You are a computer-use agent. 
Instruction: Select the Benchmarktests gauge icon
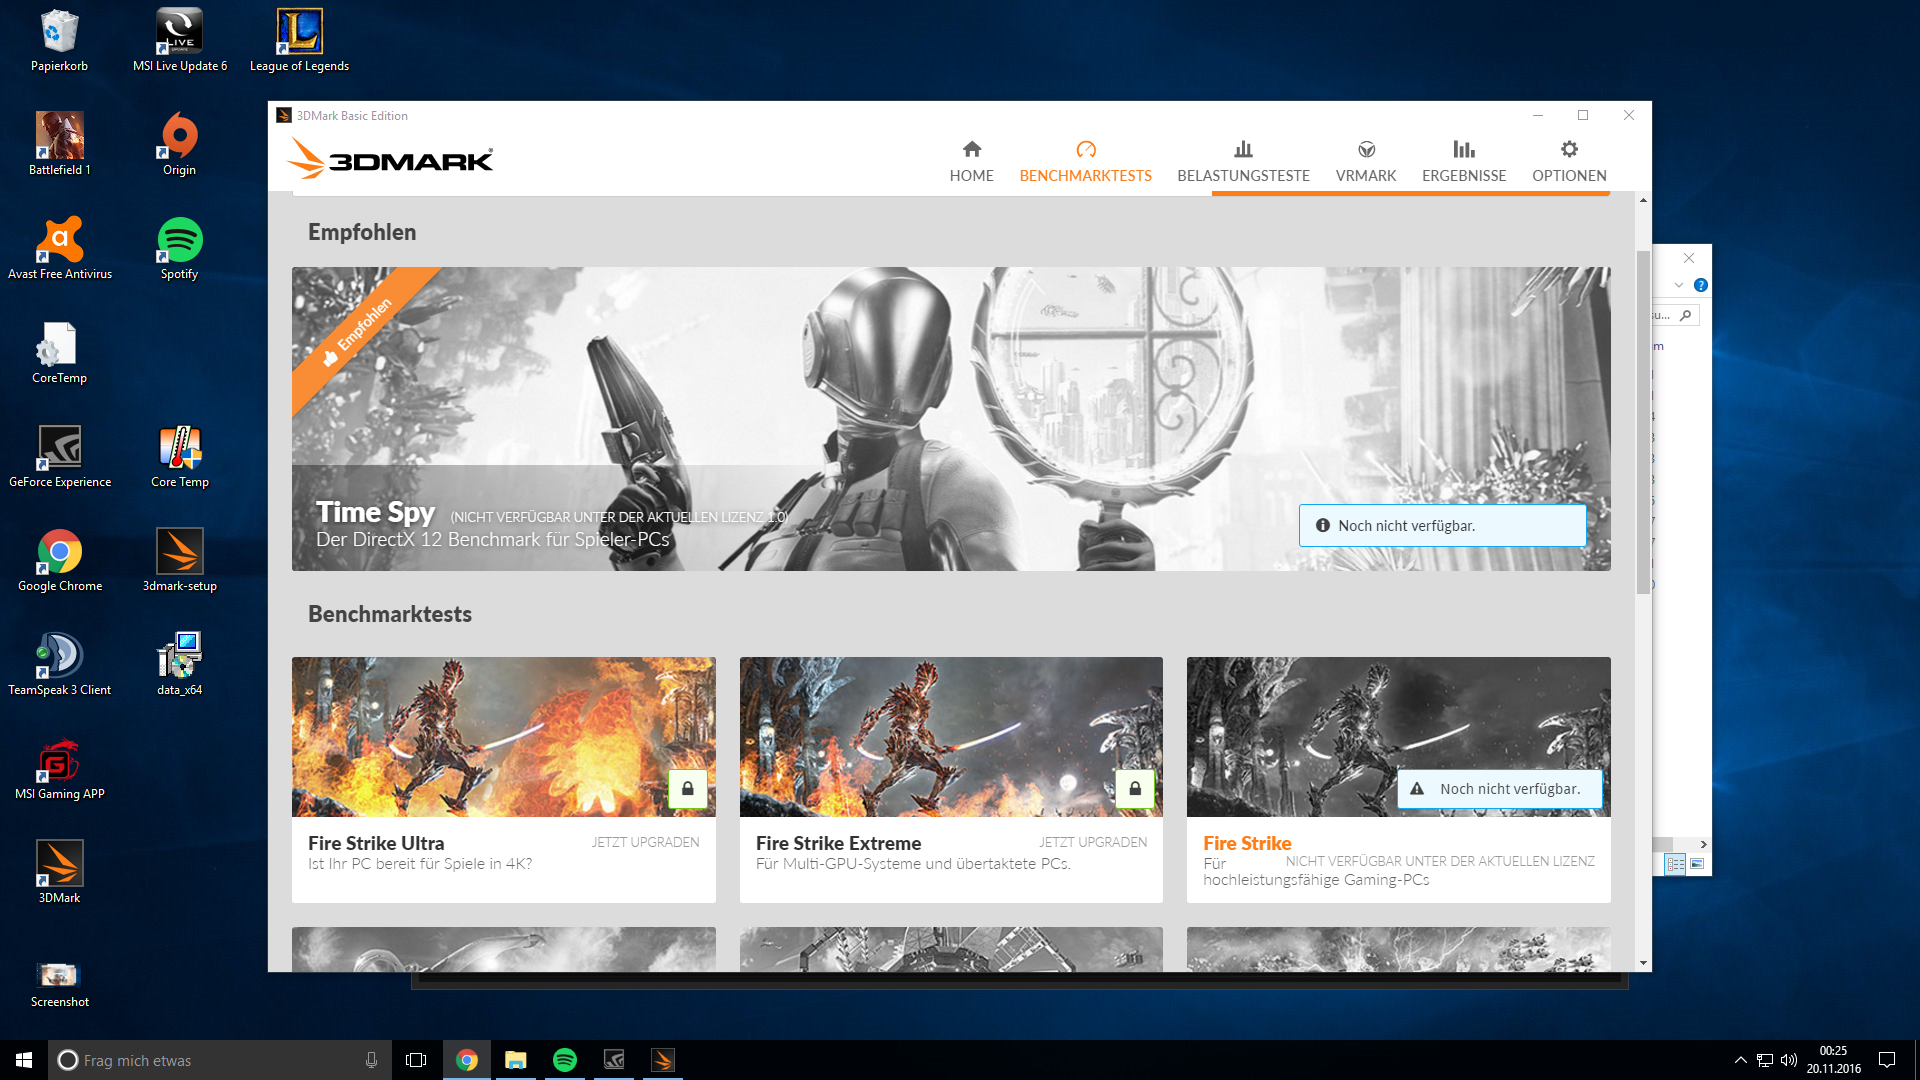(1085, 150)
